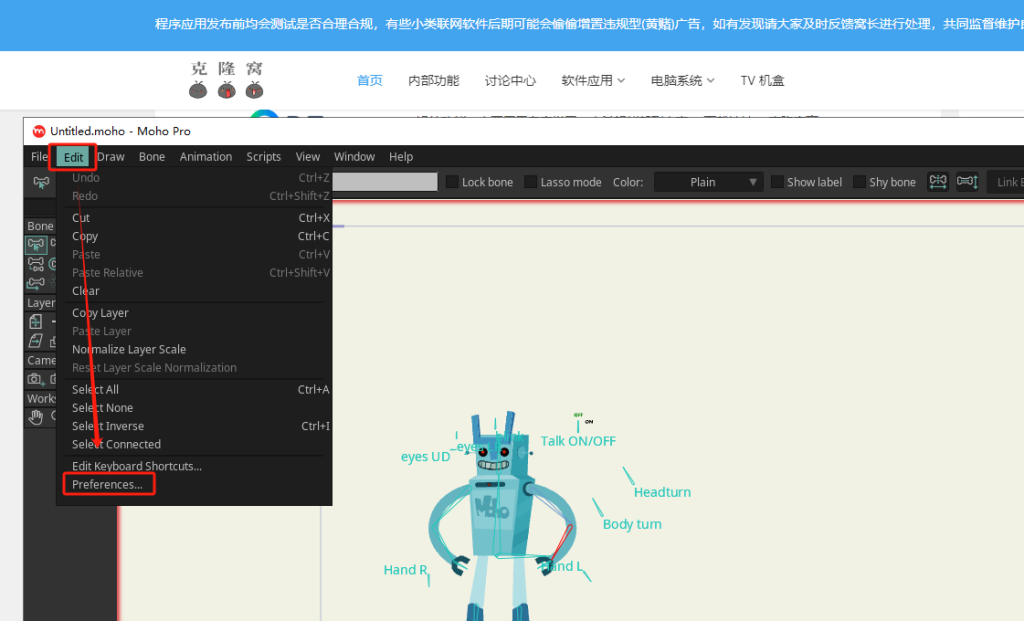Click the add new layer icon

tap(36, 321)
